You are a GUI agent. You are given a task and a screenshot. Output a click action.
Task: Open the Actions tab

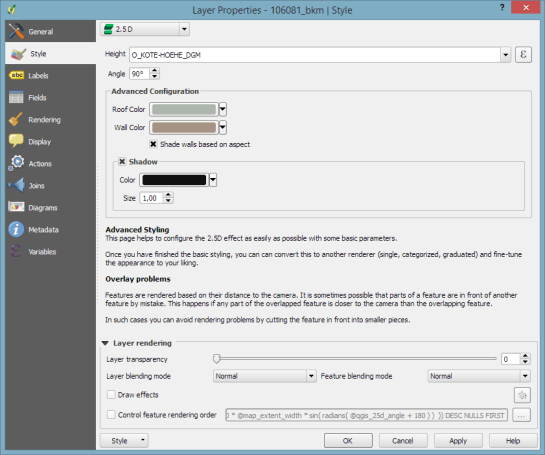[x=50, y=163]
